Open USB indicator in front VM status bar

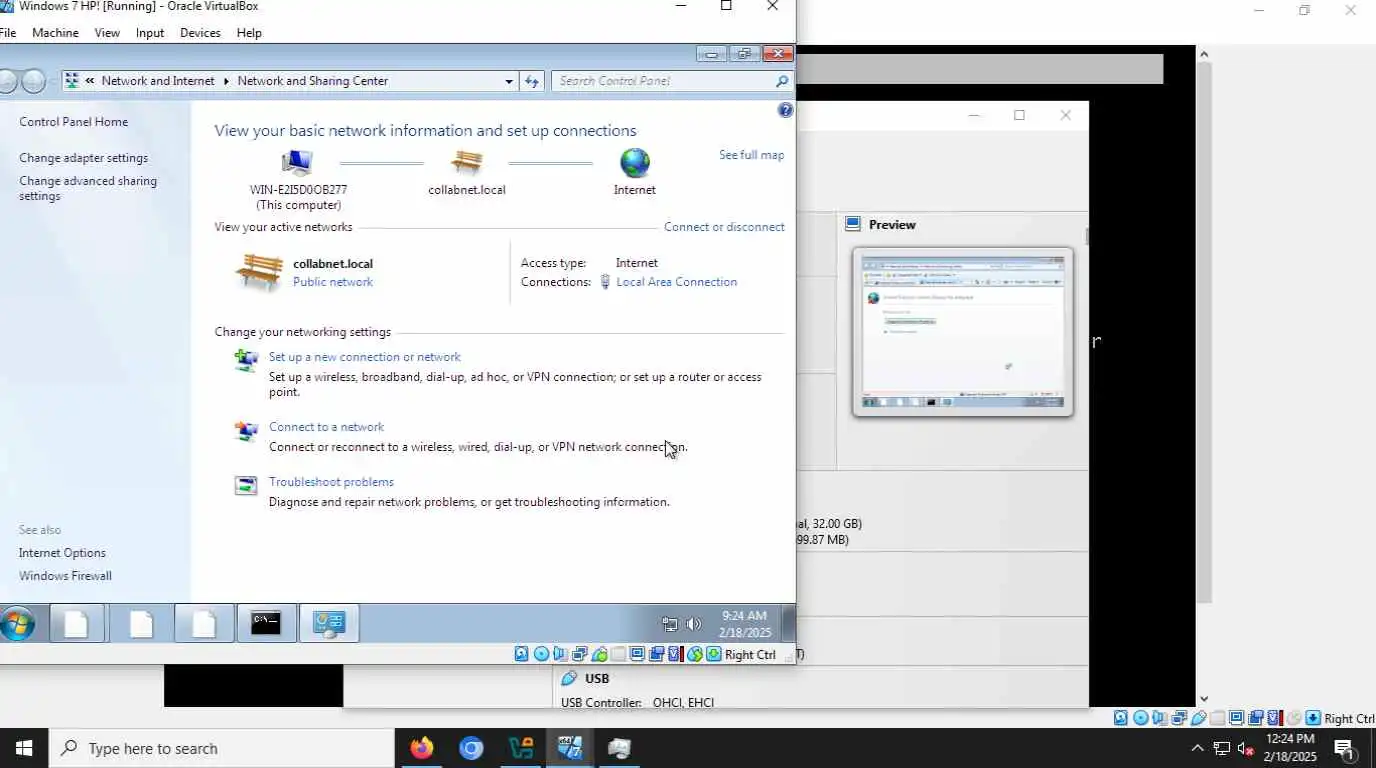point(600,654)
